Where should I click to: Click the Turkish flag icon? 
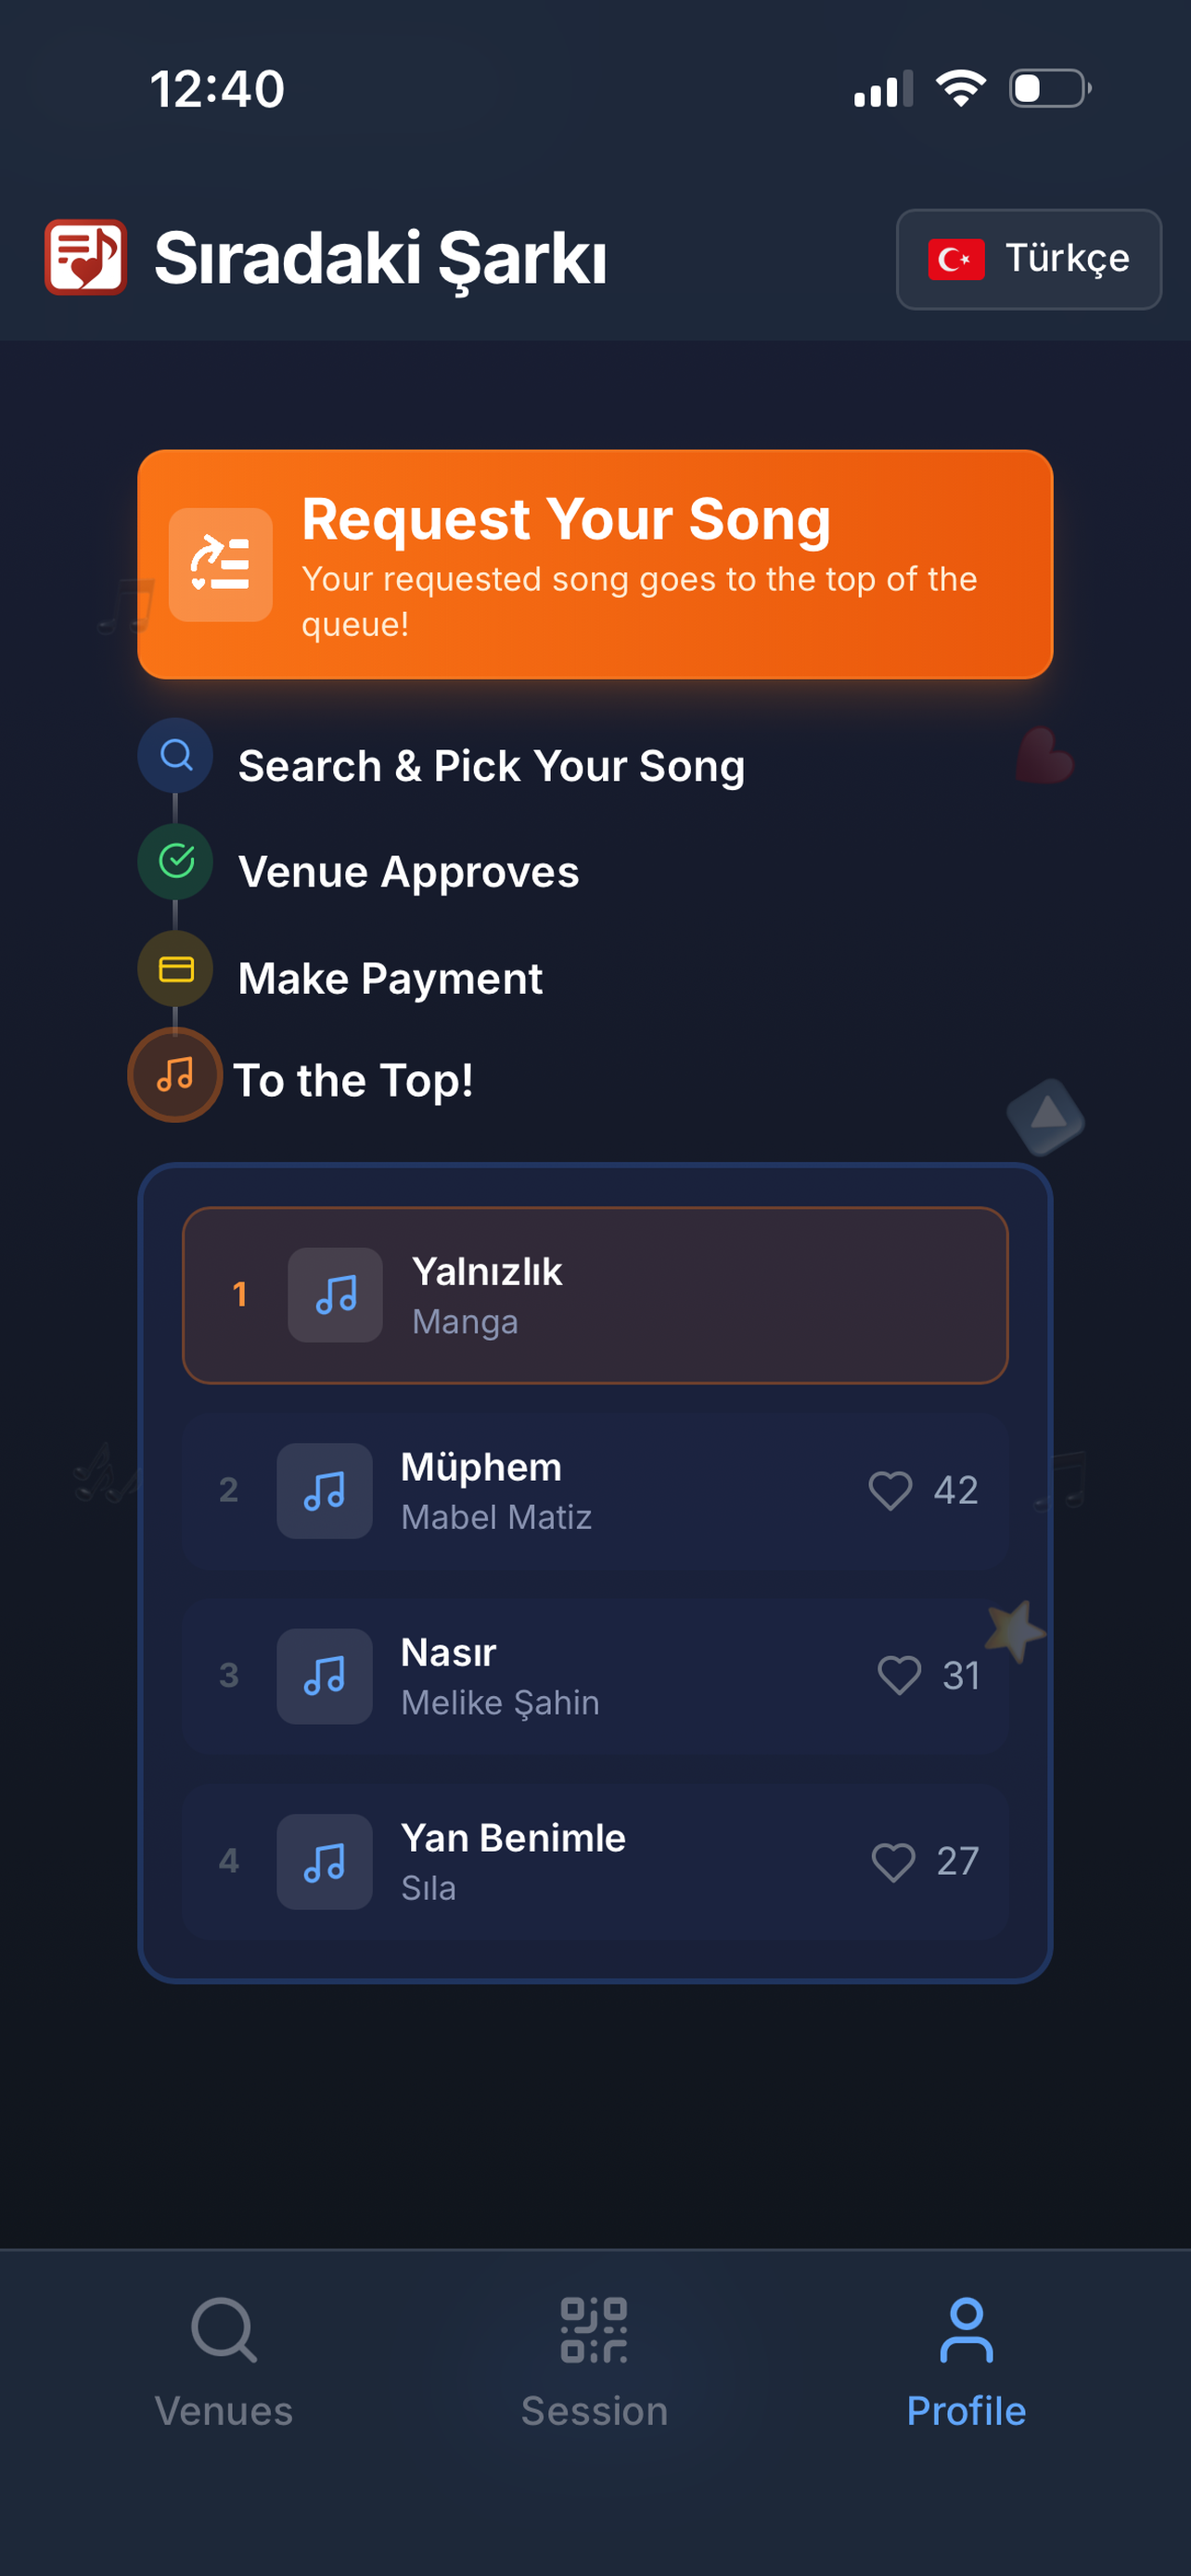point(956,259)
